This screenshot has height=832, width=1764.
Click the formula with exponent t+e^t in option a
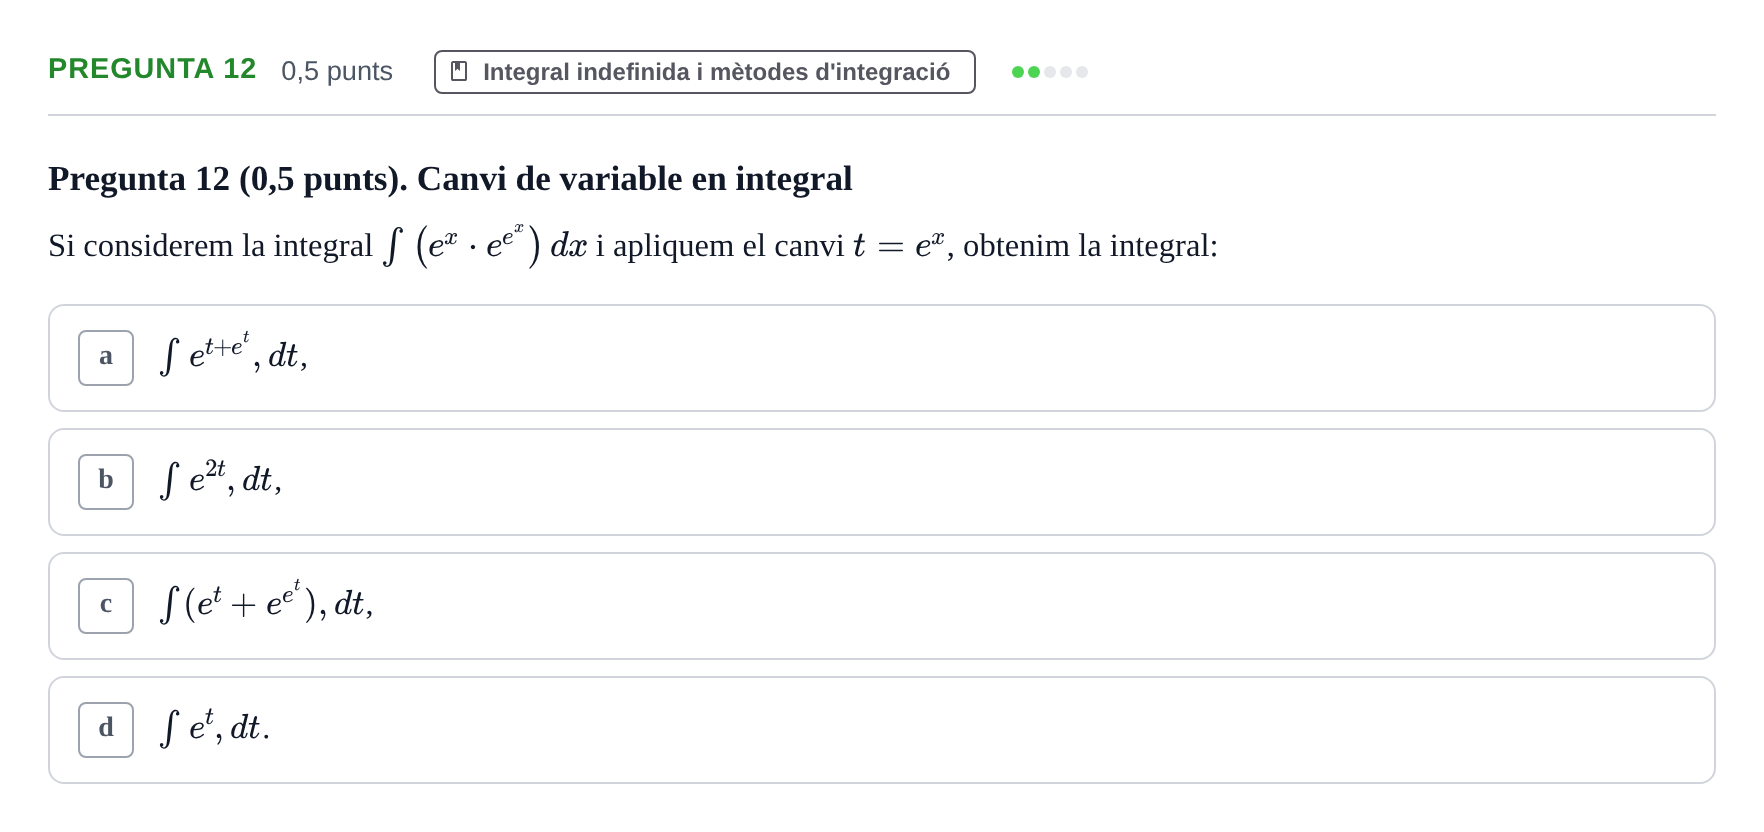tap(234, 353)
